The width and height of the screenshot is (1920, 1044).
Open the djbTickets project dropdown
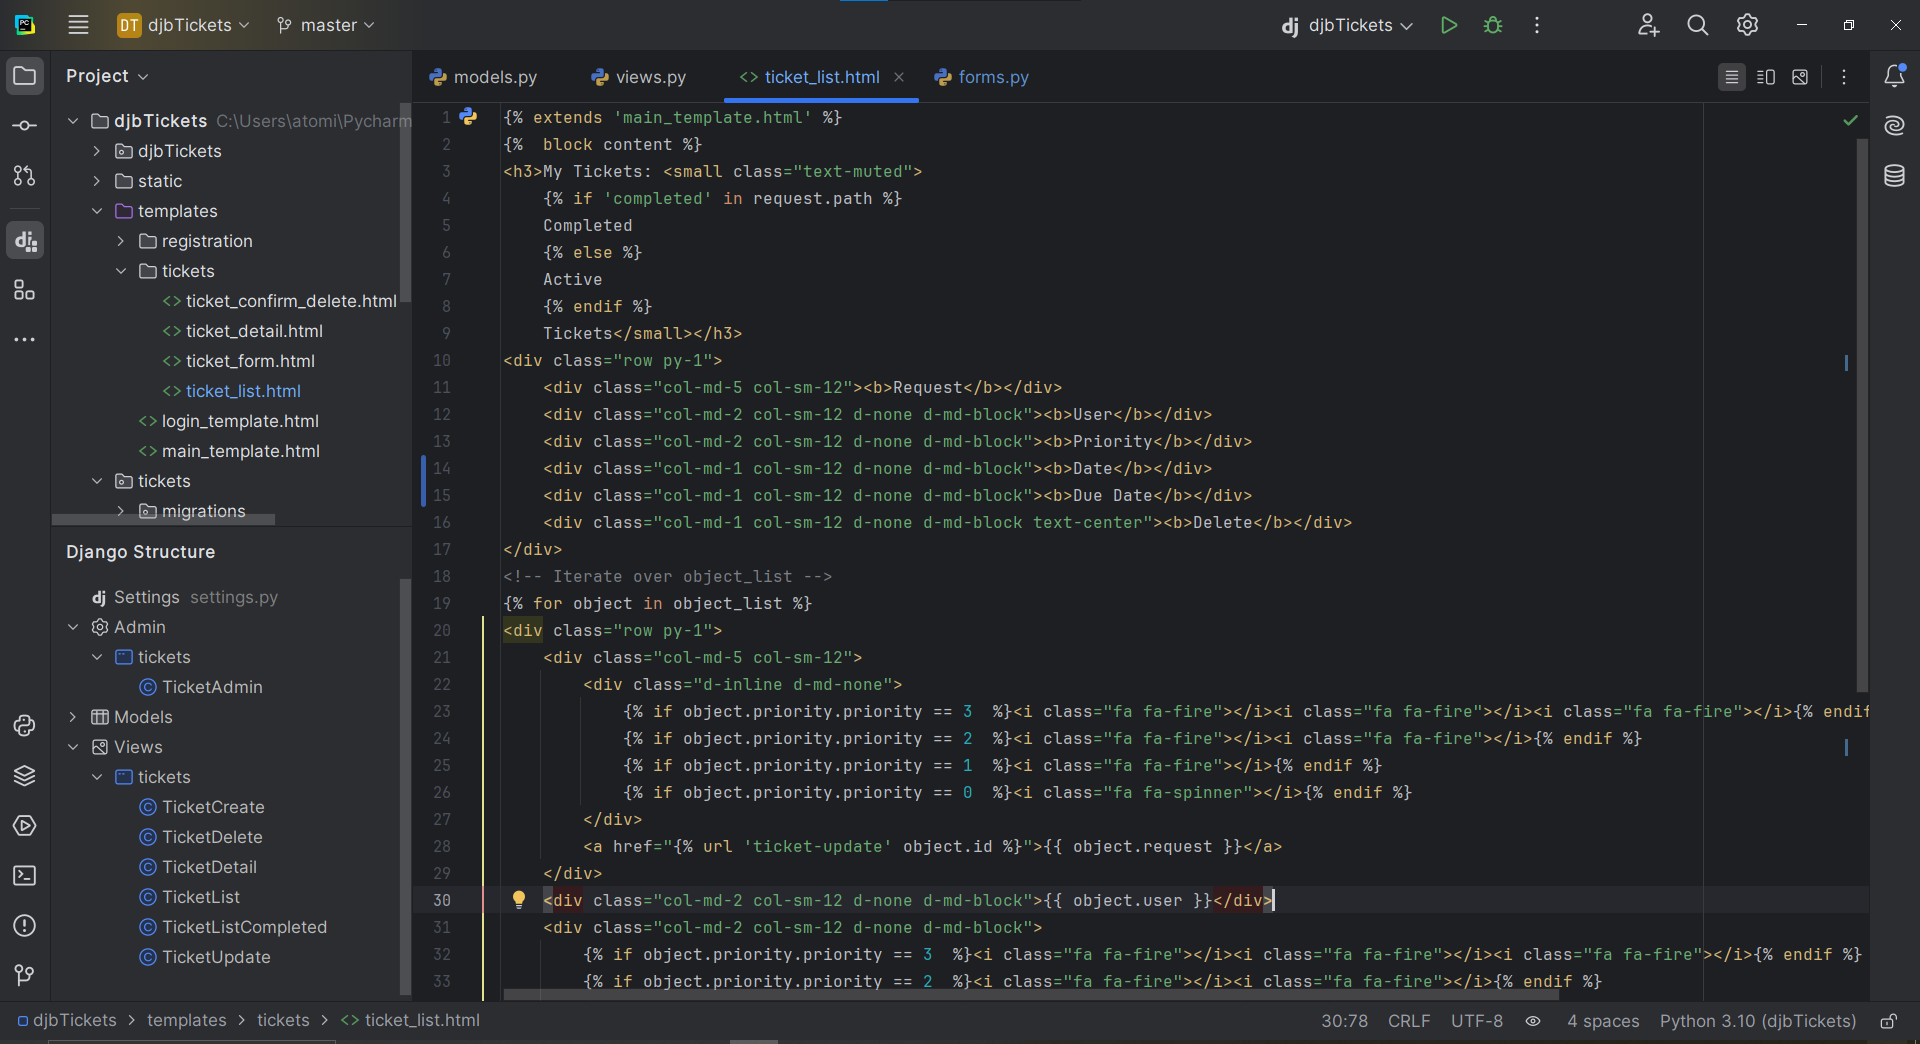[183, 25]
